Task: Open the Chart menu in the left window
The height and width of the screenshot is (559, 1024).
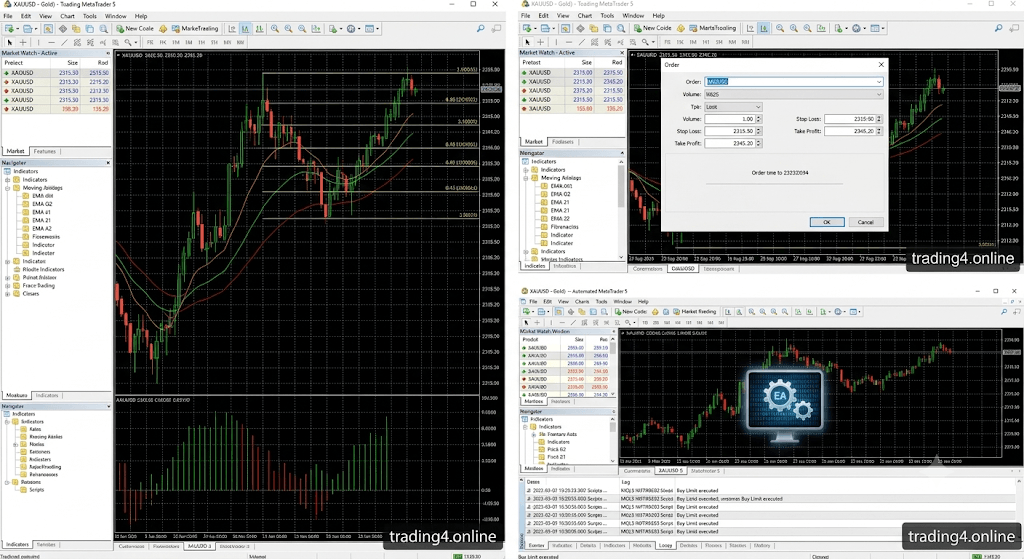Action: (67, 16)
